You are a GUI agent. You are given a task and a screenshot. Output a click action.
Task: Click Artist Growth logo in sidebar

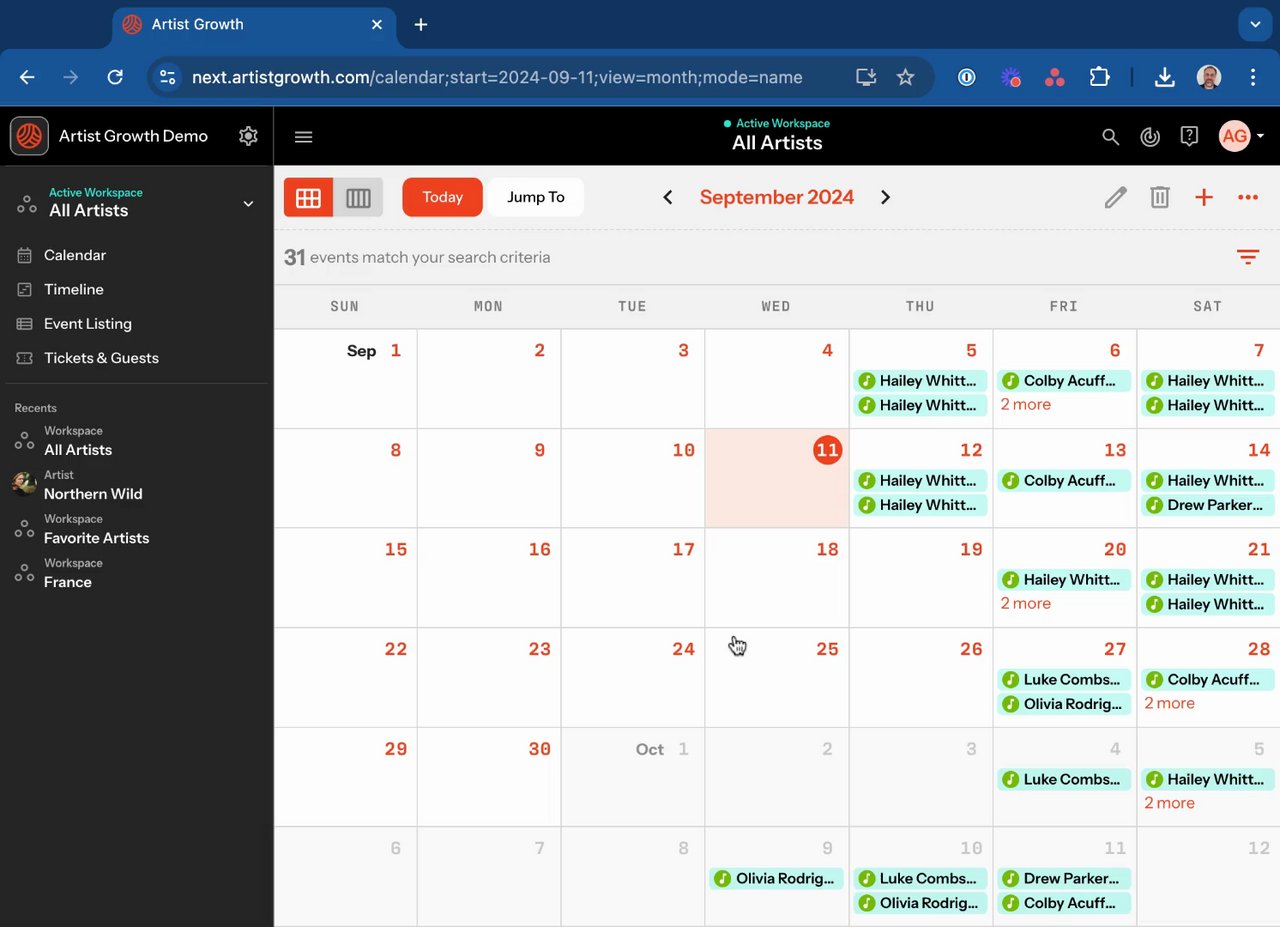29,136
